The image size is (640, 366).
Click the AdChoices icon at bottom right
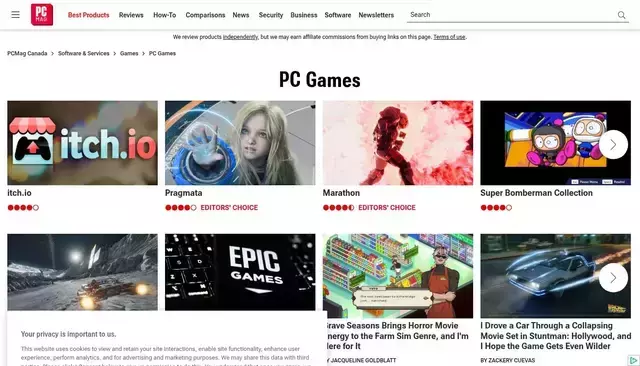(633, 360)
